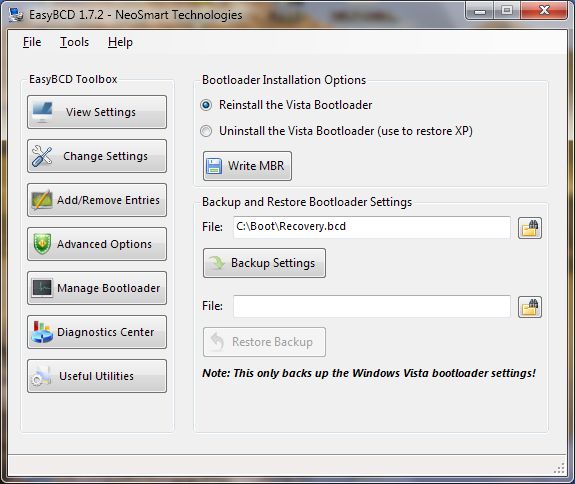575x484 pixels.
Task: Click the Advanced Options shield icon
Action: point(42,244)
